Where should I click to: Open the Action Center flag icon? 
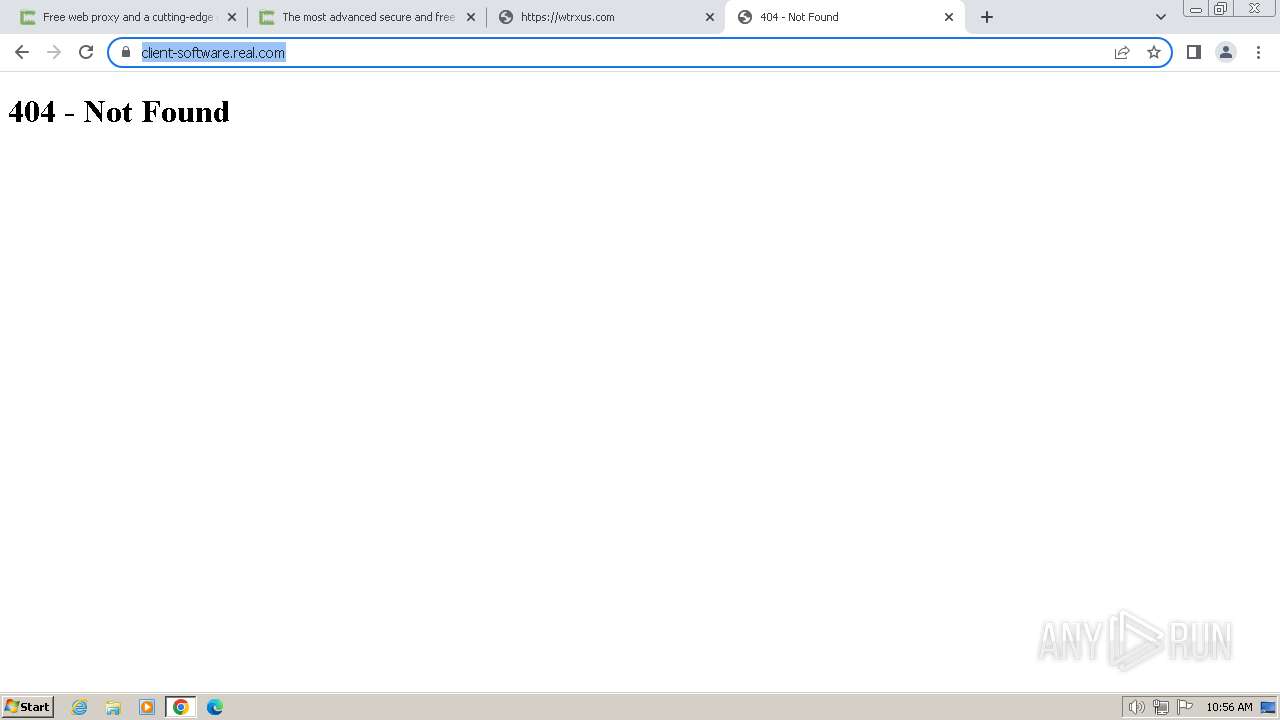tap(1185, 707)
